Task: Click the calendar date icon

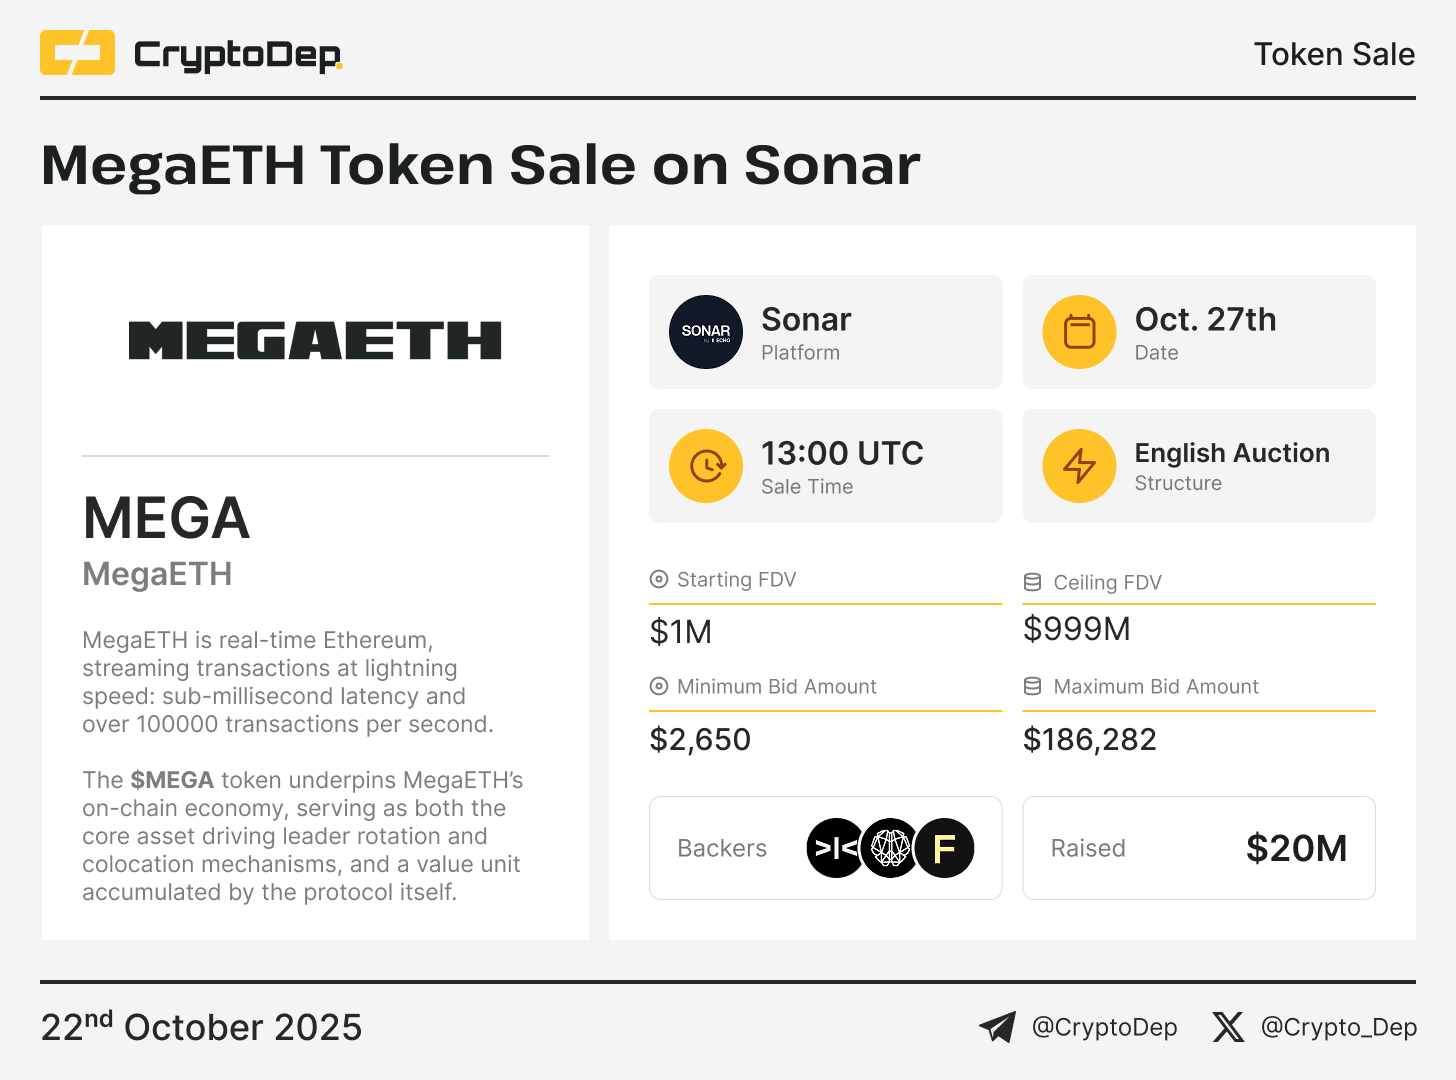Action: (x=1079, y=332)
